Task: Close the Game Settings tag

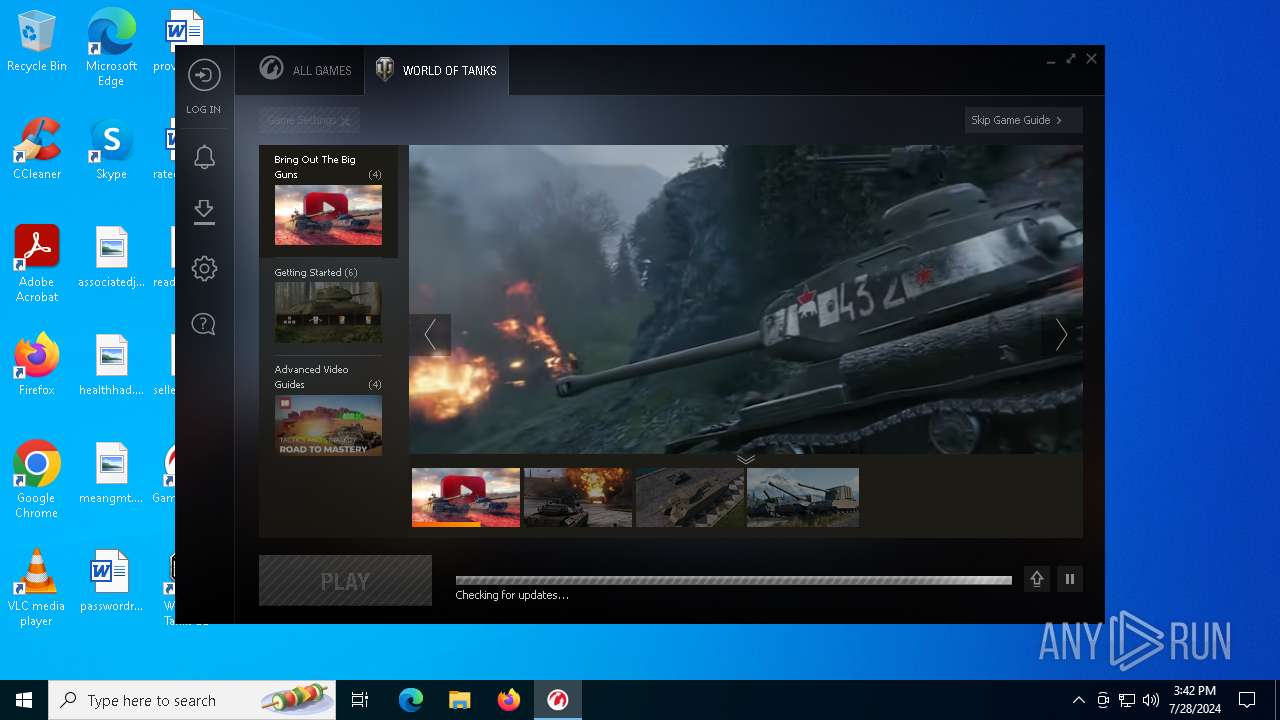Action: coord(345,121)
